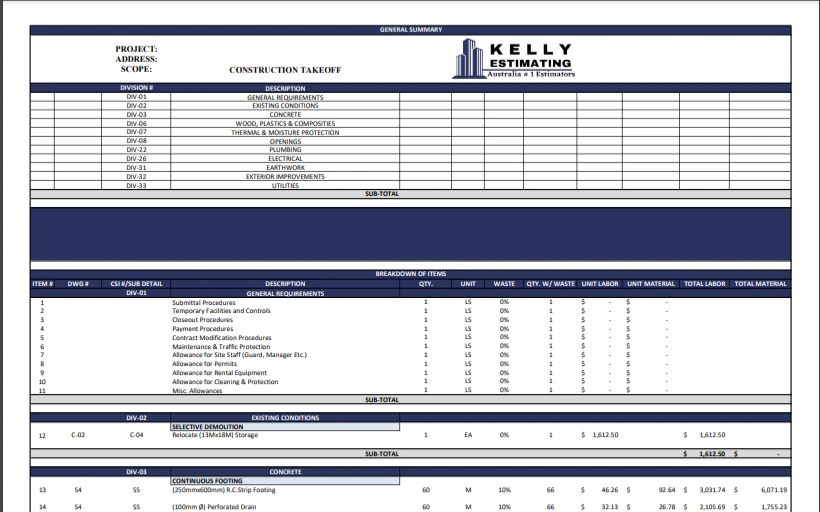The width and height of the screenshot is (820, 512).
Task: Click the 'OPENINGS' description cell
Action: tap(285, 141)
